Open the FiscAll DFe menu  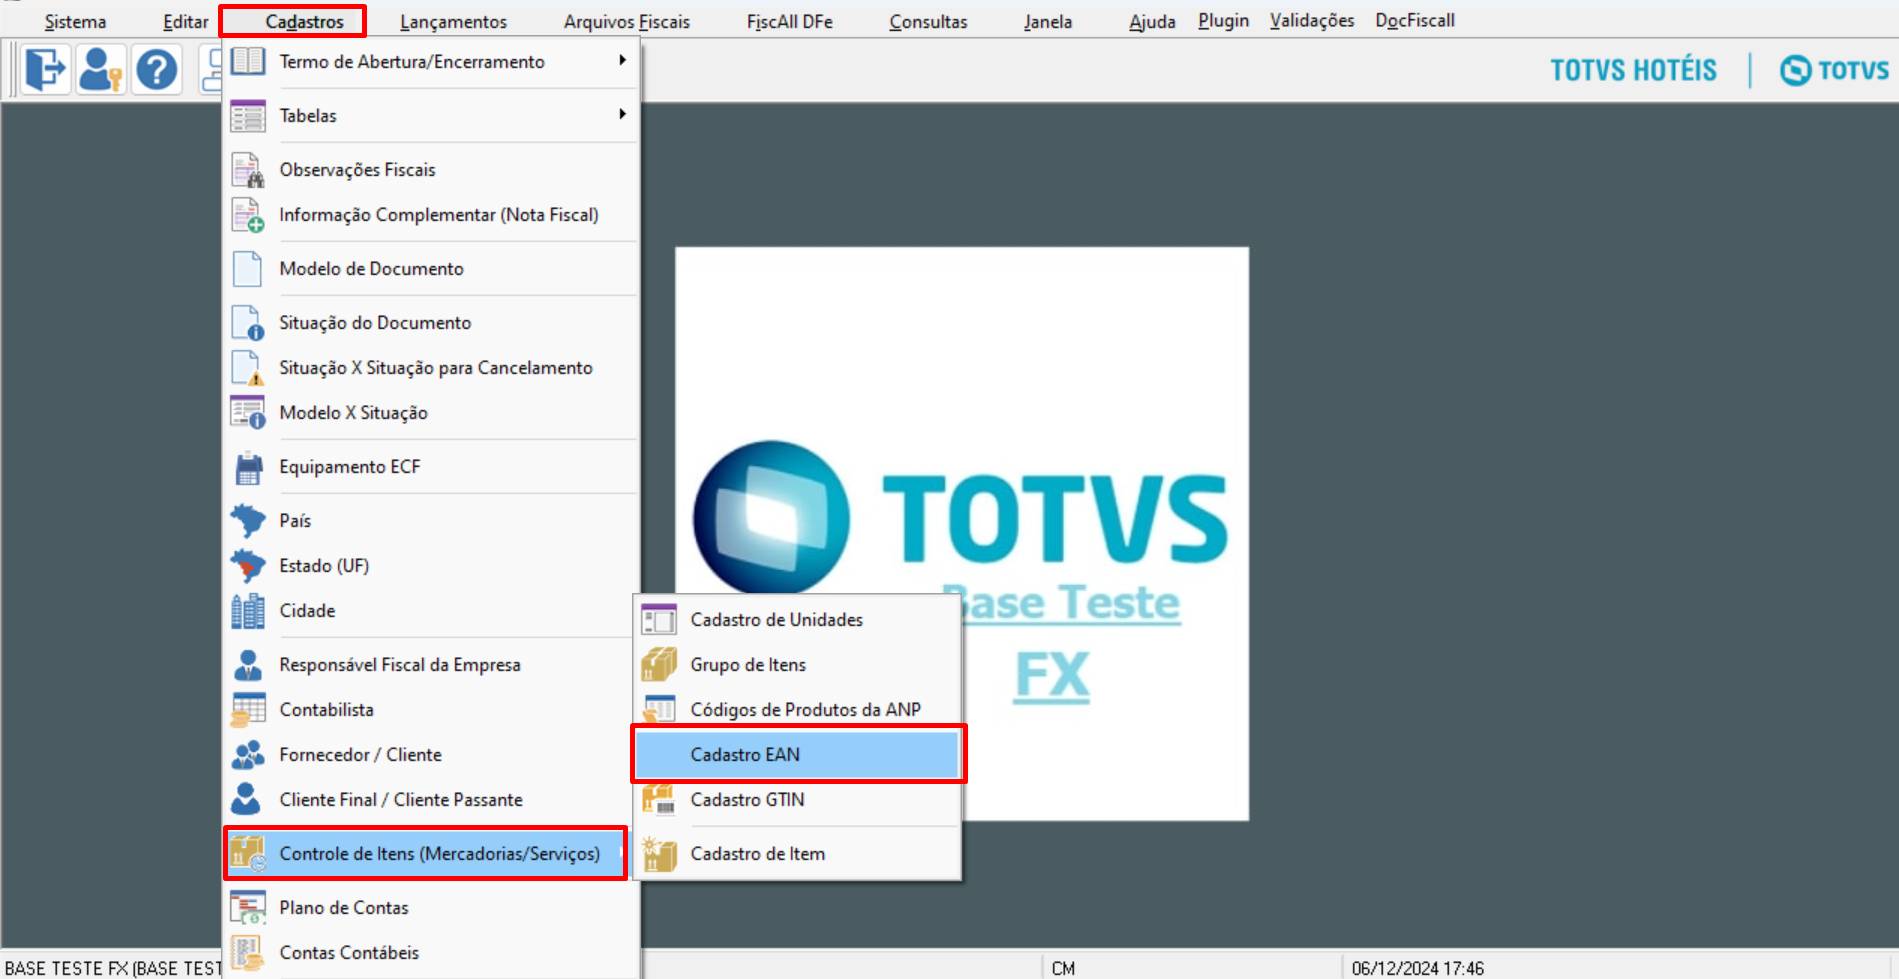click(789, 22)
